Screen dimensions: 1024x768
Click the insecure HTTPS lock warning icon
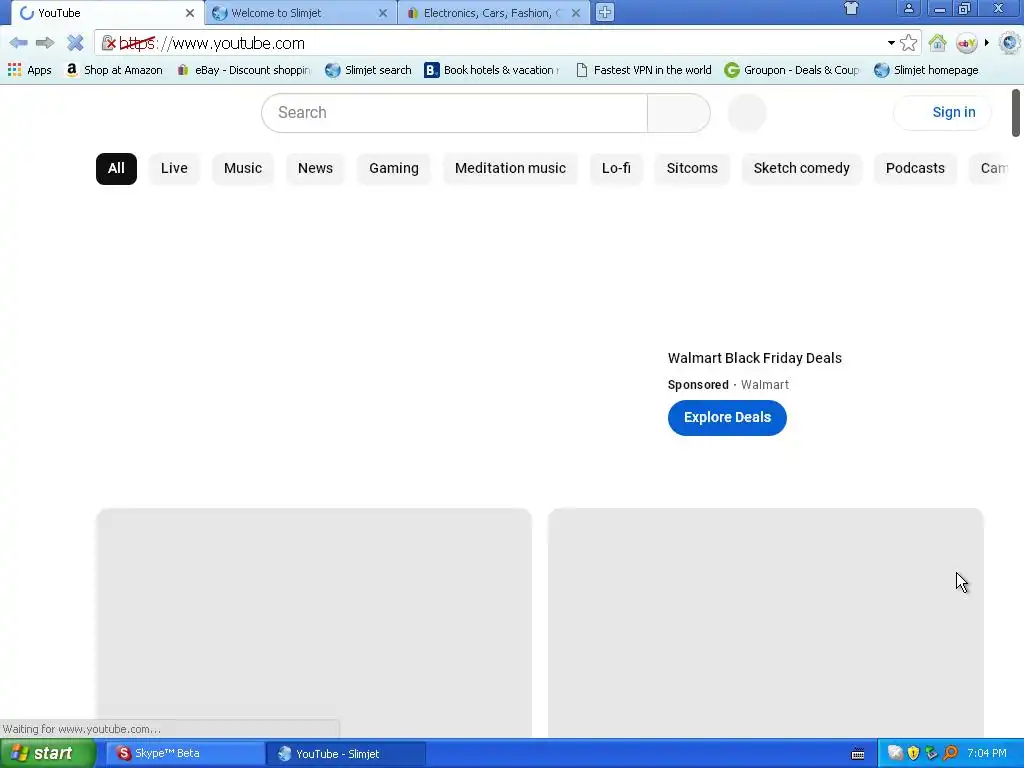point(109,43)
